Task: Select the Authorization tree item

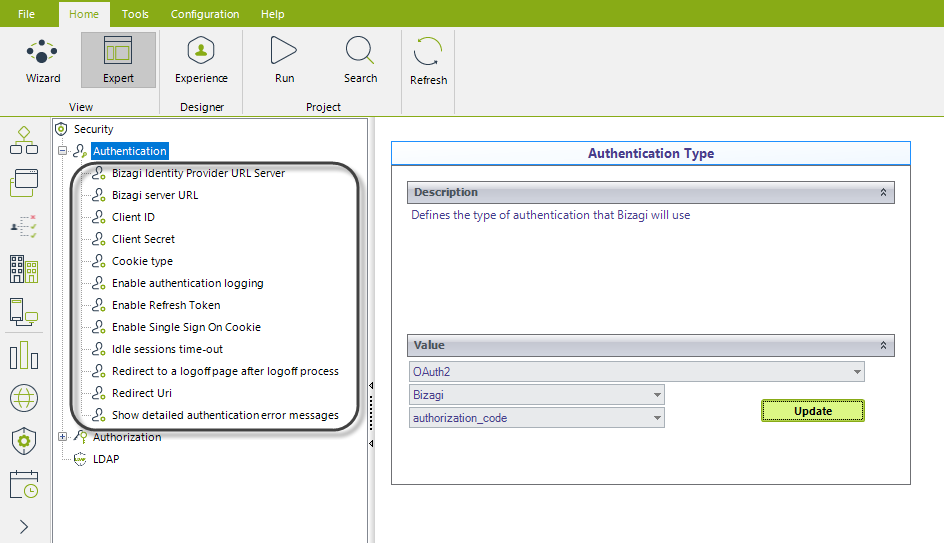Action: [127, 437]
